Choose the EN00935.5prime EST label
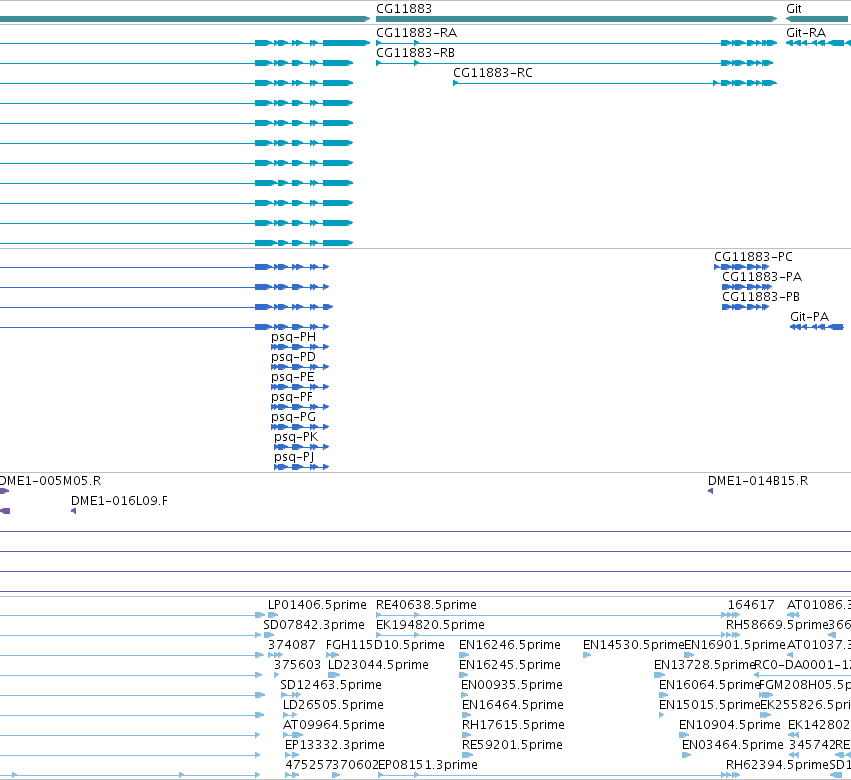 point(512,686)
